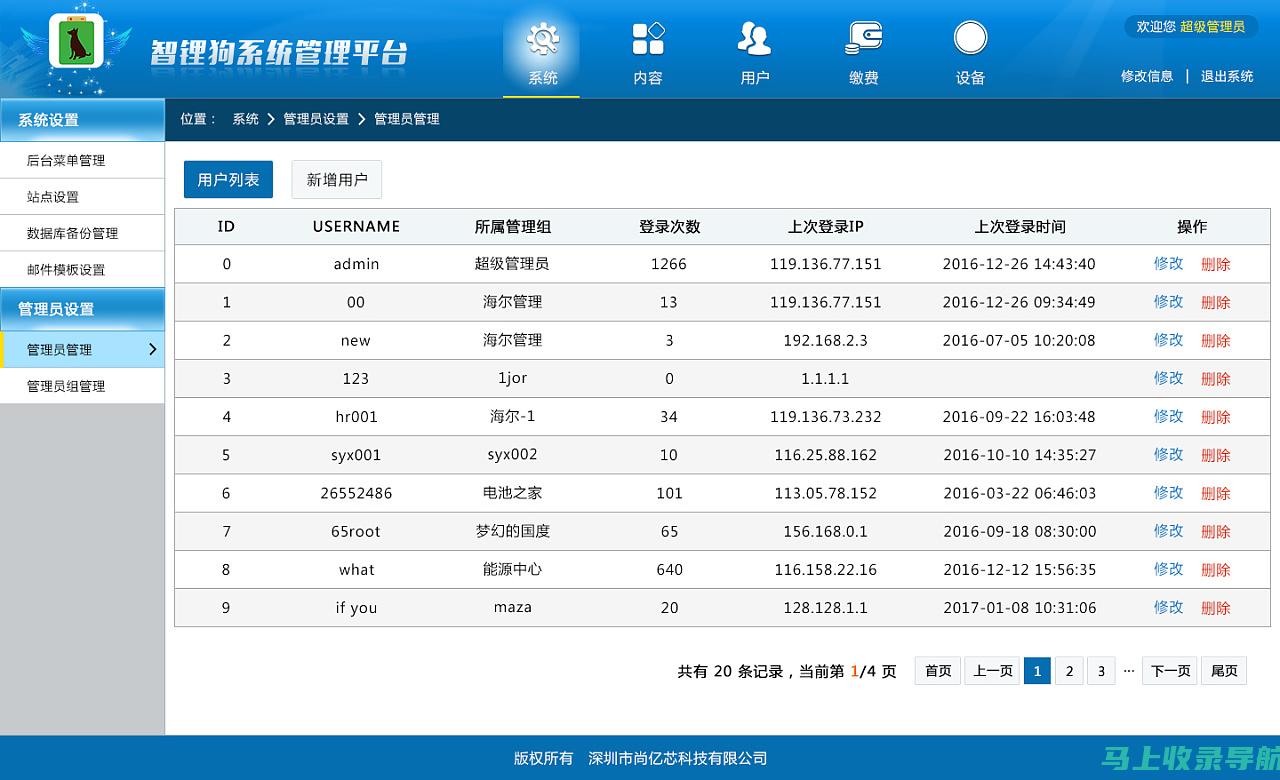Click 管理员管理 in the breadcrumb
The image size is (1280, 780).
pyautogui.click(x=407, y=119)
